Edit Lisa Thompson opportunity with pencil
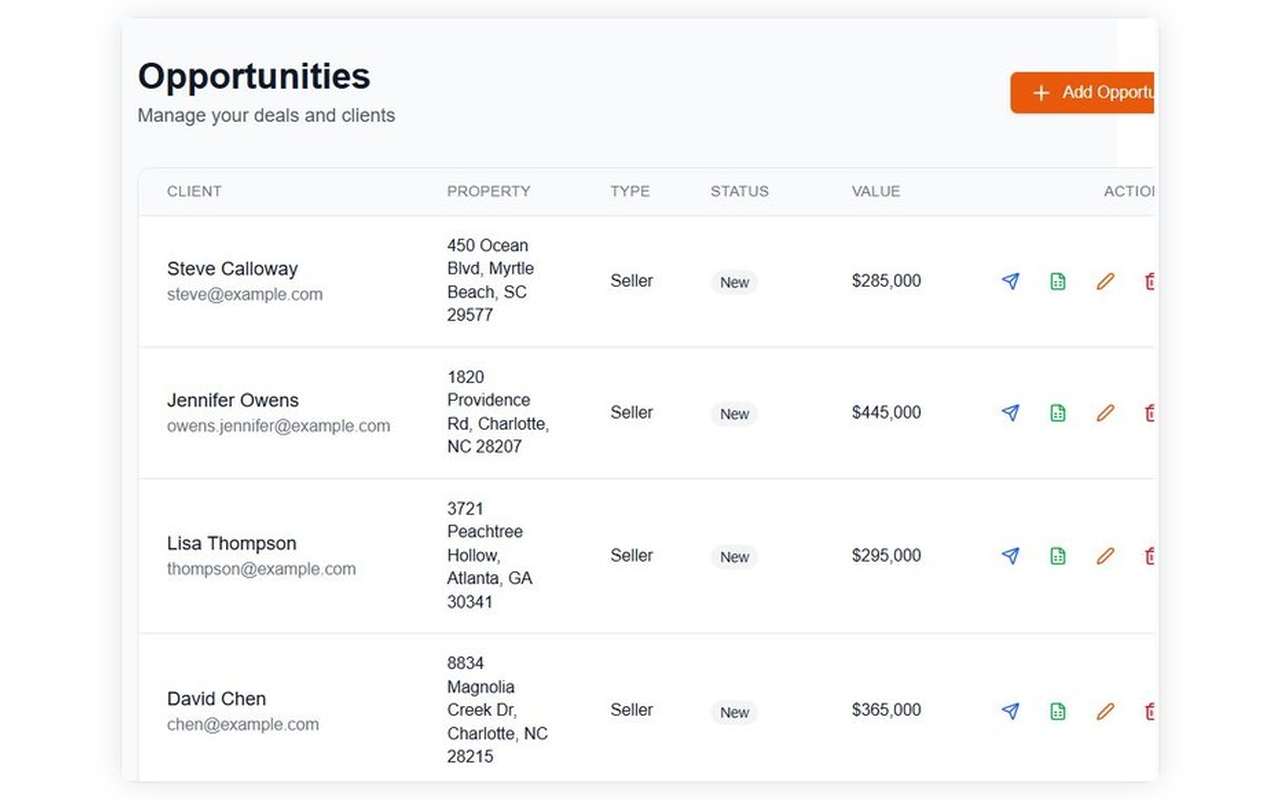 point(1105,556)
